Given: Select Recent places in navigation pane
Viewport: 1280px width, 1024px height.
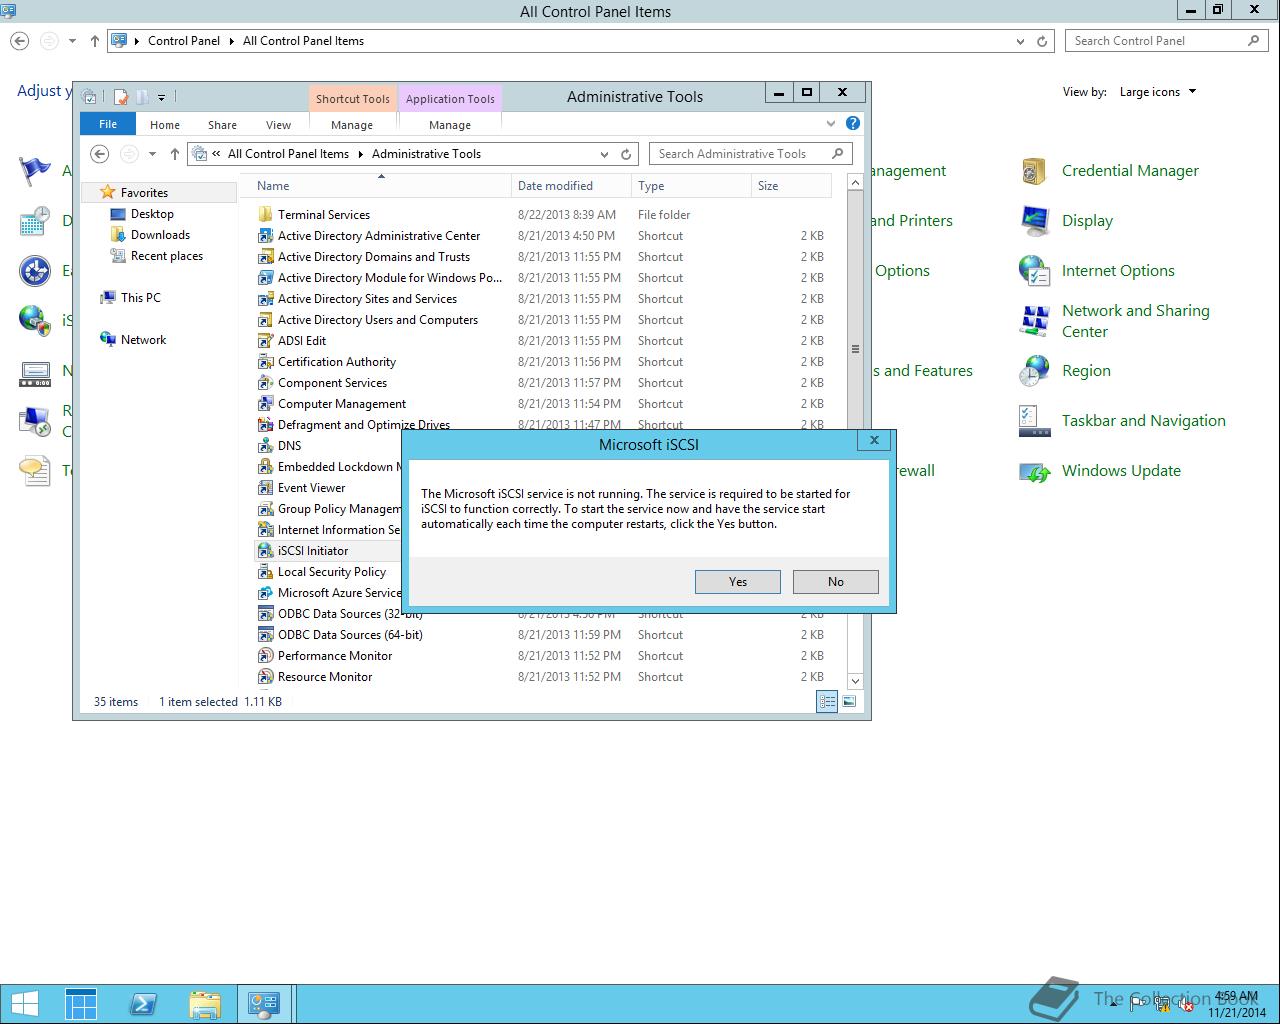Looking at the screenshot, I should click(166, 256).
